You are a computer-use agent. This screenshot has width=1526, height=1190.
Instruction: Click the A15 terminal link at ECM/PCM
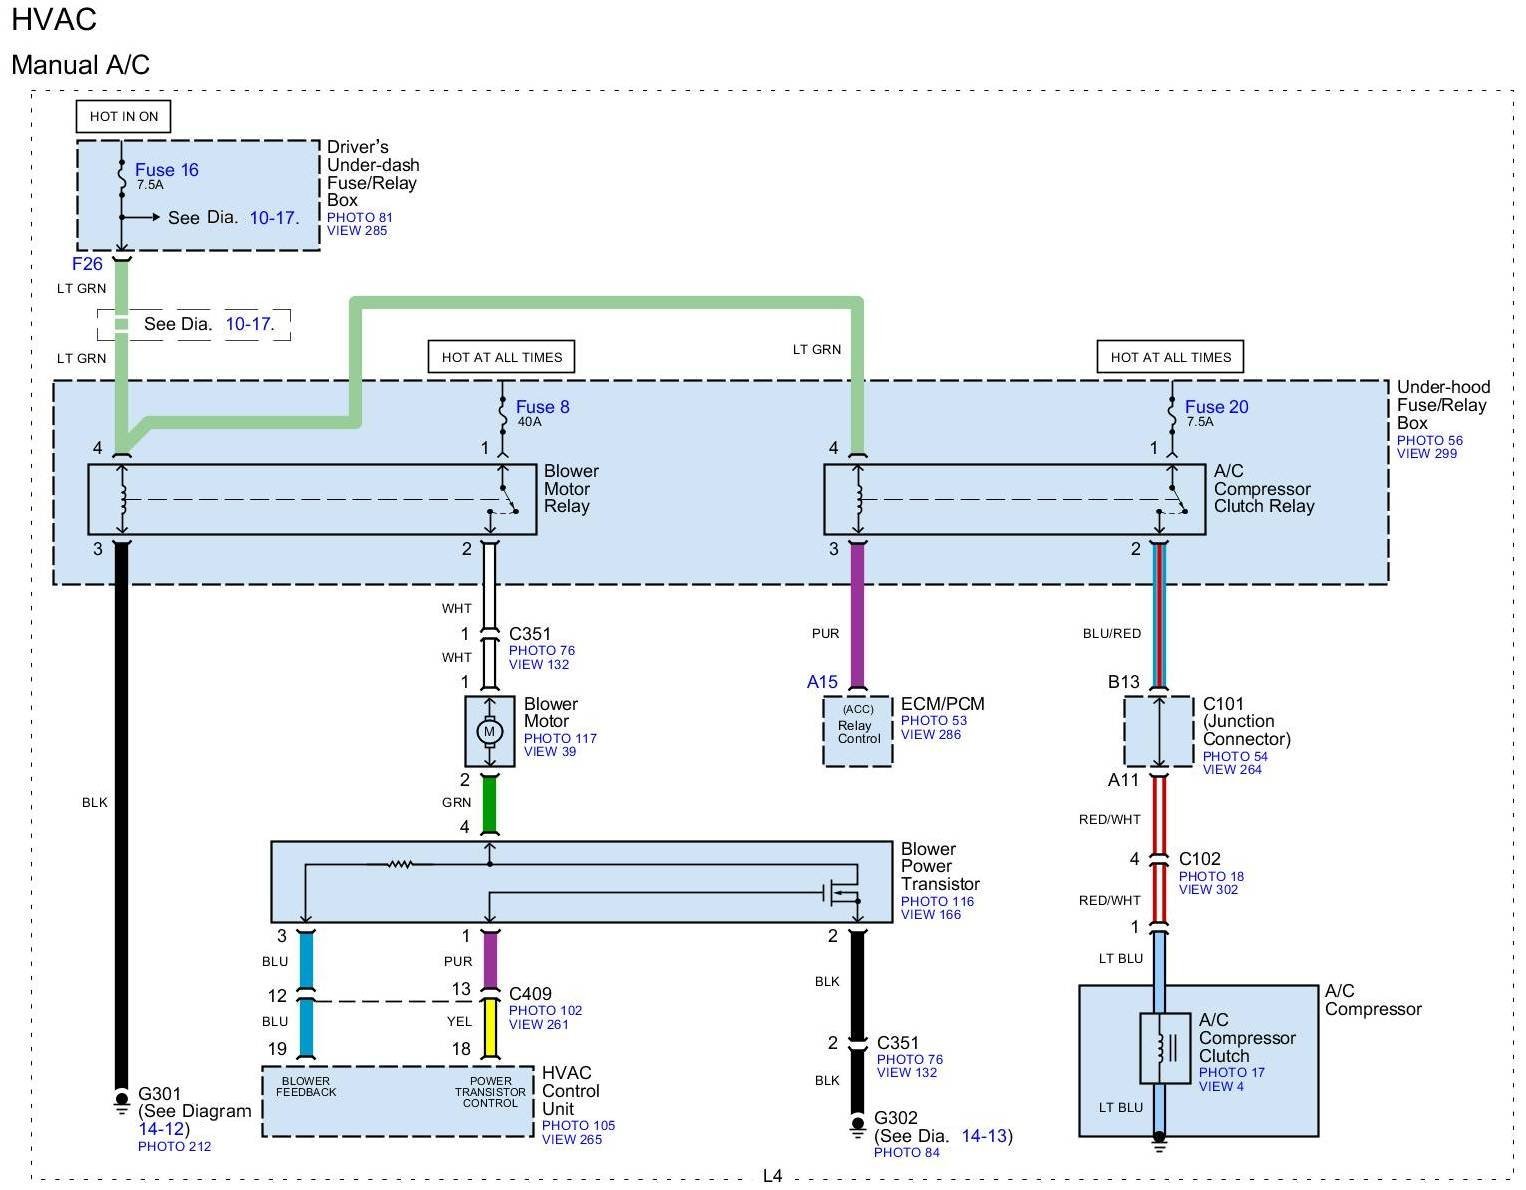[x=822, y=682]
